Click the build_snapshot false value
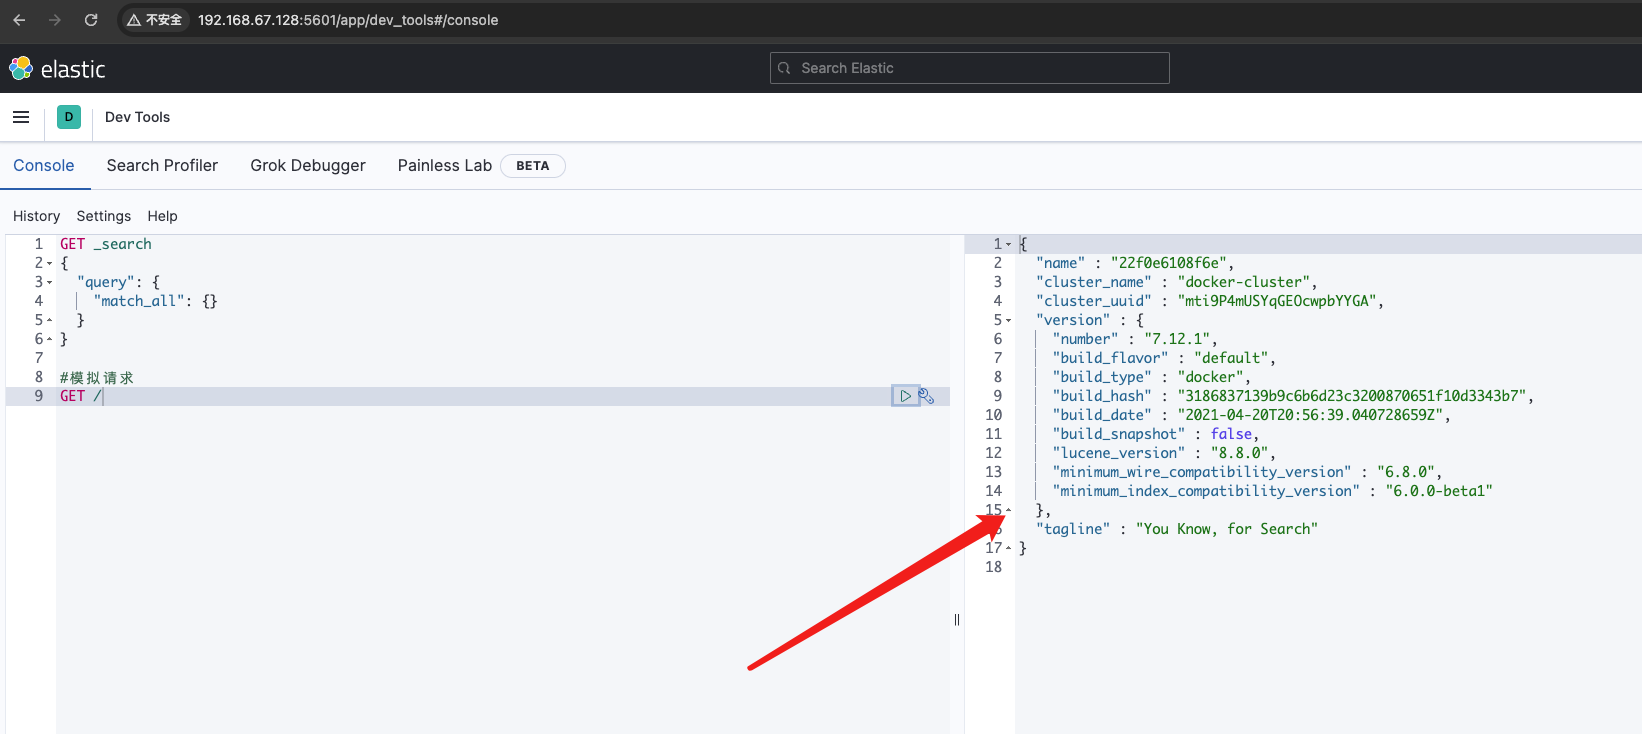Image resolution: width=1642 pixels, height=734 pixels. click(x=1231, y=434)
